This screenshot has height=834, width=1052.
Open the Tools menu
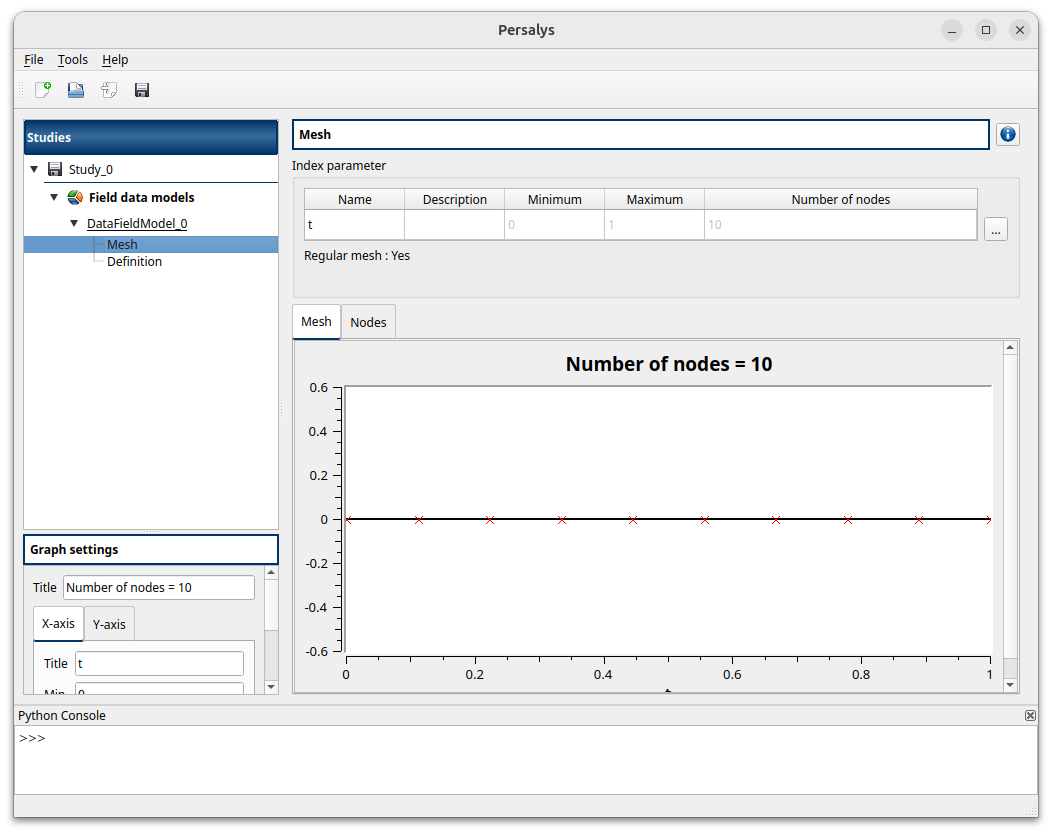(x=72, y=60)
